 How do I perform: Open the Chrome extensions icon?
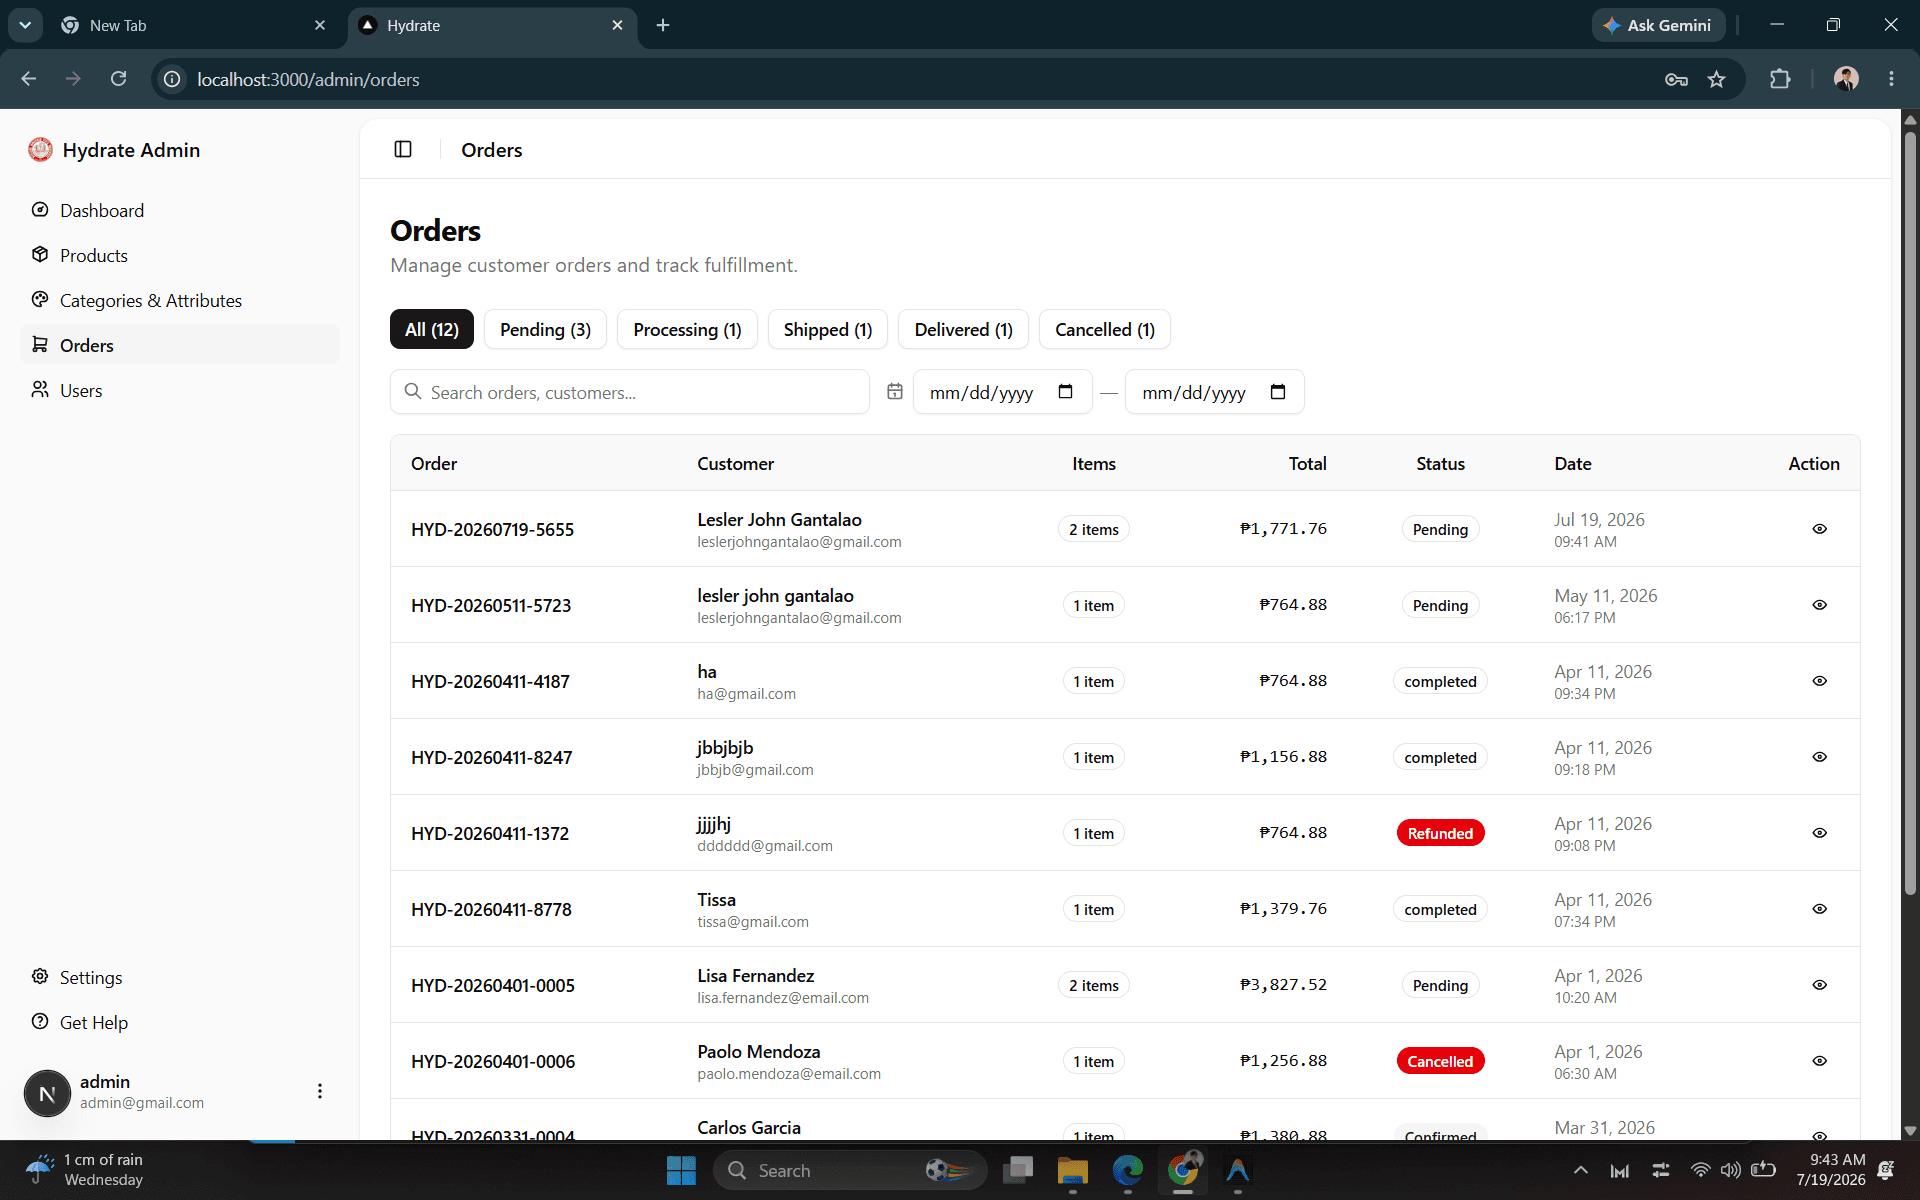coord(1780,79)
